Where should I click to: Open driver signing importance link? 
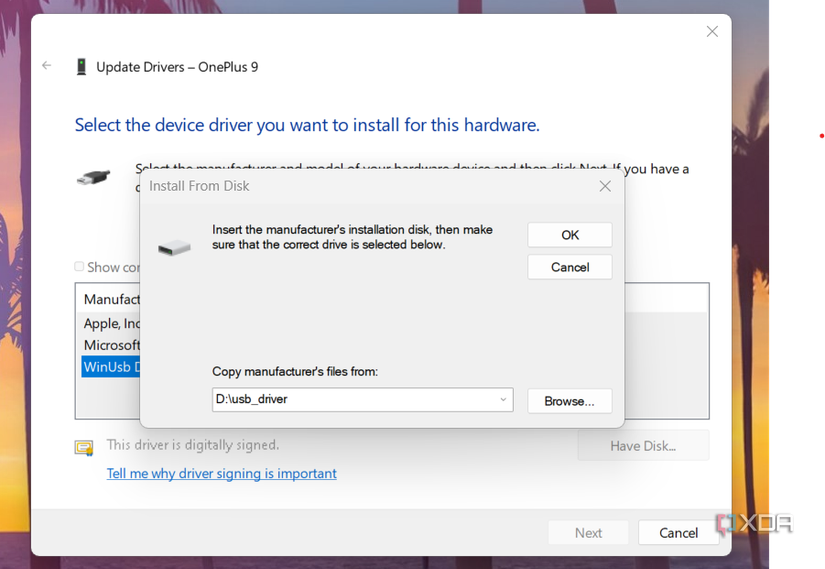click(x=222, y=473)
